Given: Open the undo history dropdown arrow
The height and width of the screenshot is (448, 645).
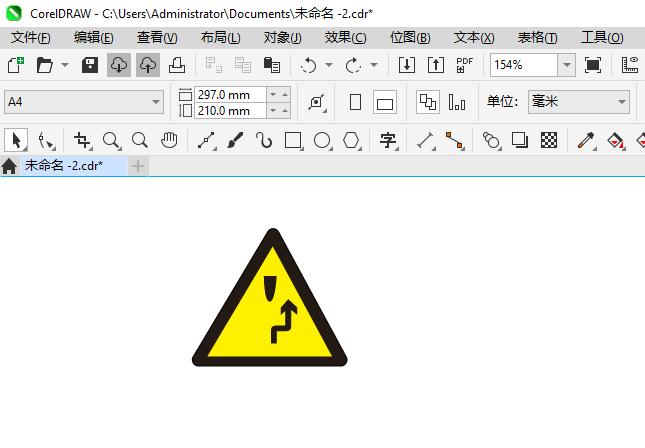Looking at the screenshot, I should [x=329, y=65].
